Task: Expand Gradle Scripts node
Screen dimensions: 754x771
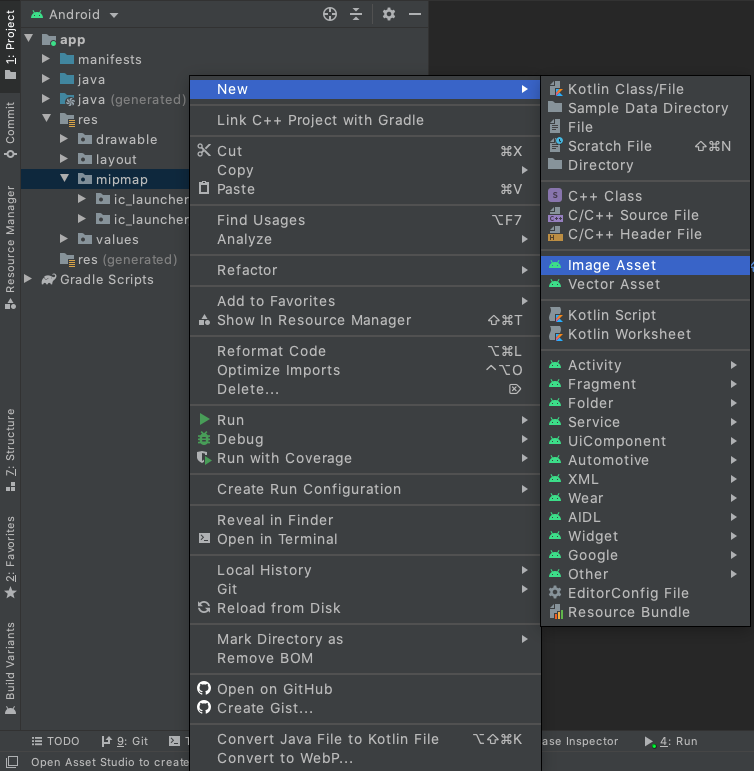Action: 28,279
